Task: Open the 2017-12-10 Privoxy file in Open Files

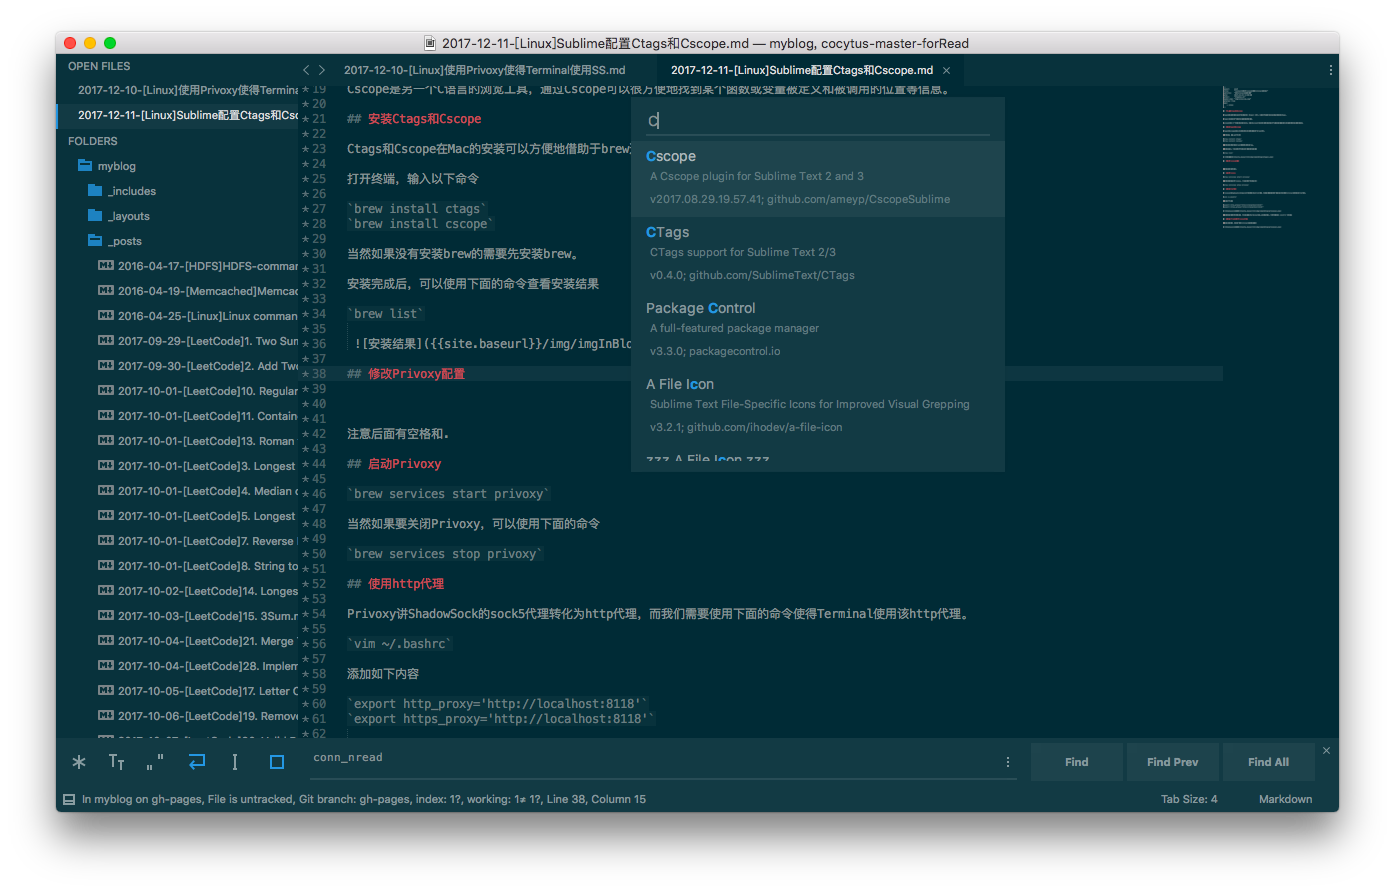Action: tap(188, 90)
